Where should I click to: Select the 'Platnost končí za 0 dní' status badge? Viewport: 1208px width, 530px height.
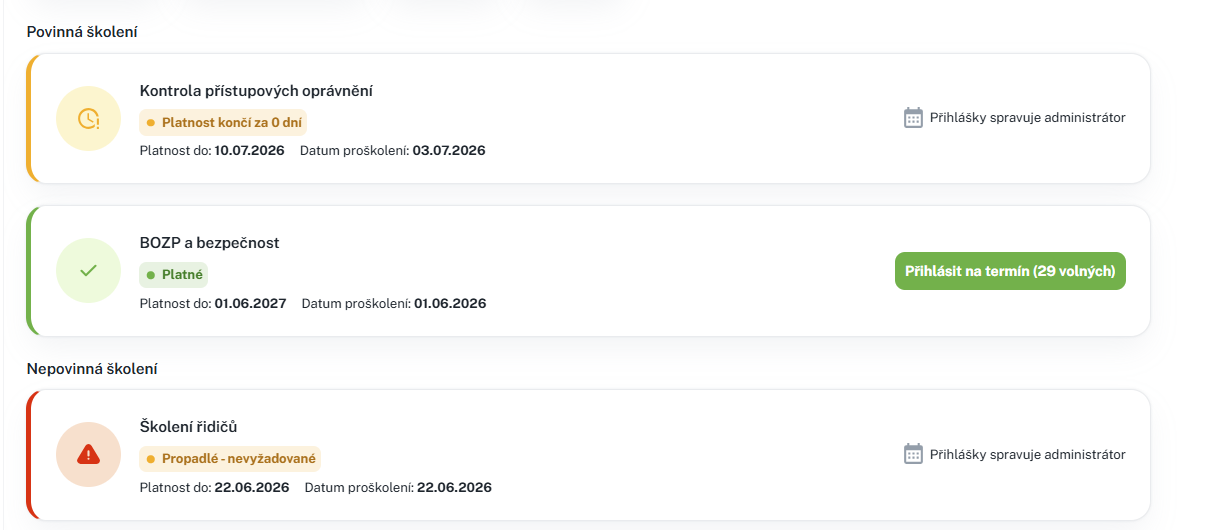coord(223,123)
